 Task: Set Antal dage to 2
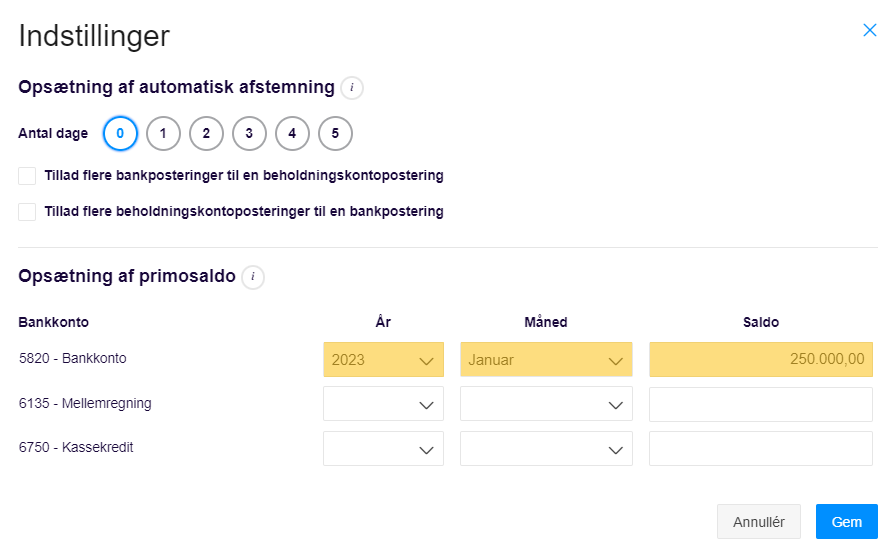pyautogui.click(x=206, y=133)
